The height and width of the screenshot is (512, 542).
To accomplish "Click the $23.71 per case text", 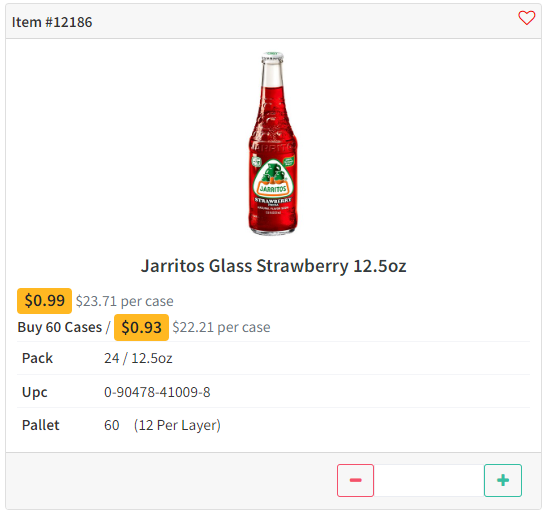I will click(x=124, y=301).
